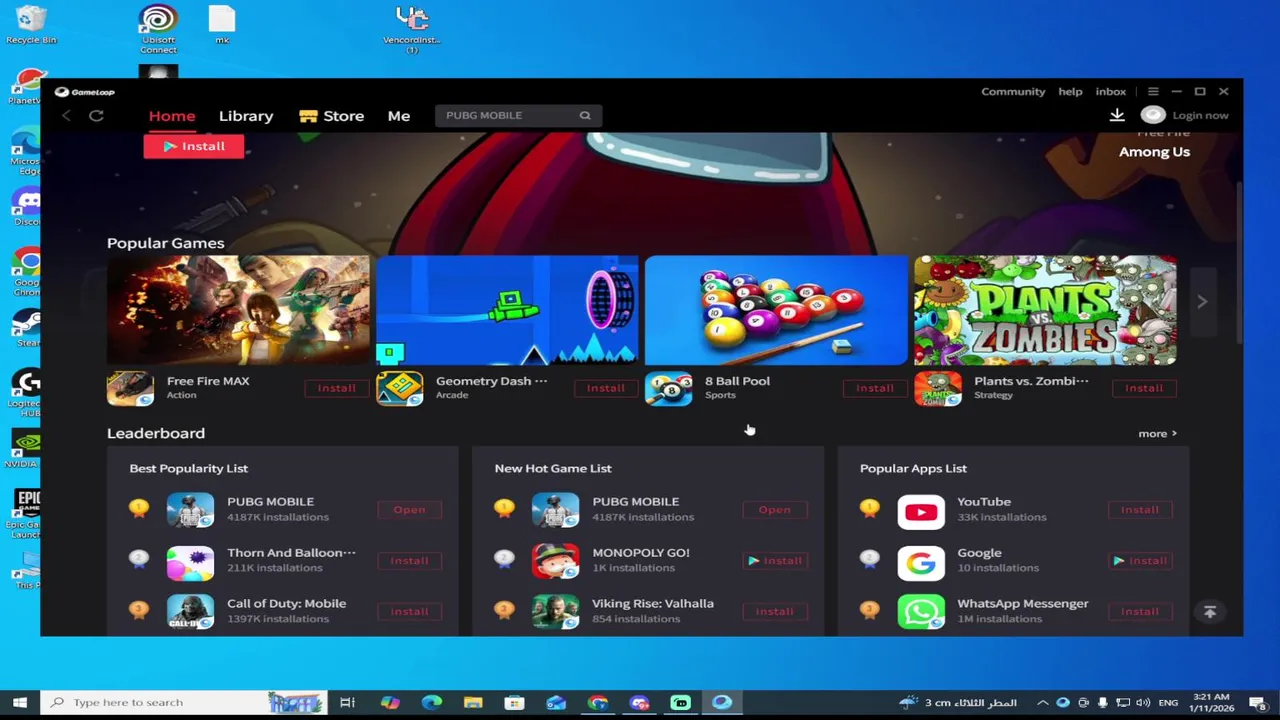Install Plants vs. Zombies
Image resolution: width=1280 pixels, height=720 pixels.
click(1143, 388)
